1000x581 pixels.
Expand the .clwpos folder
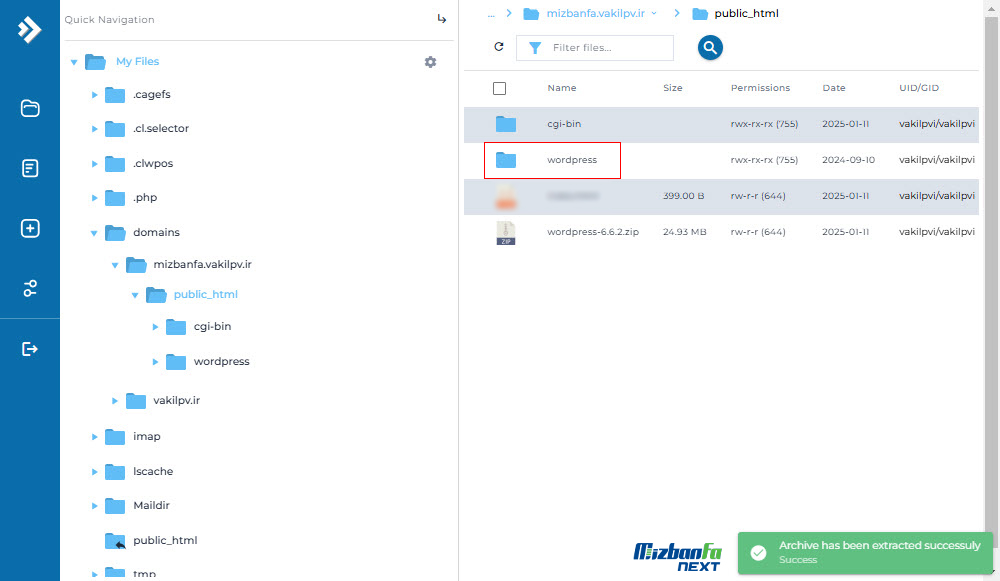click(94, 164)
